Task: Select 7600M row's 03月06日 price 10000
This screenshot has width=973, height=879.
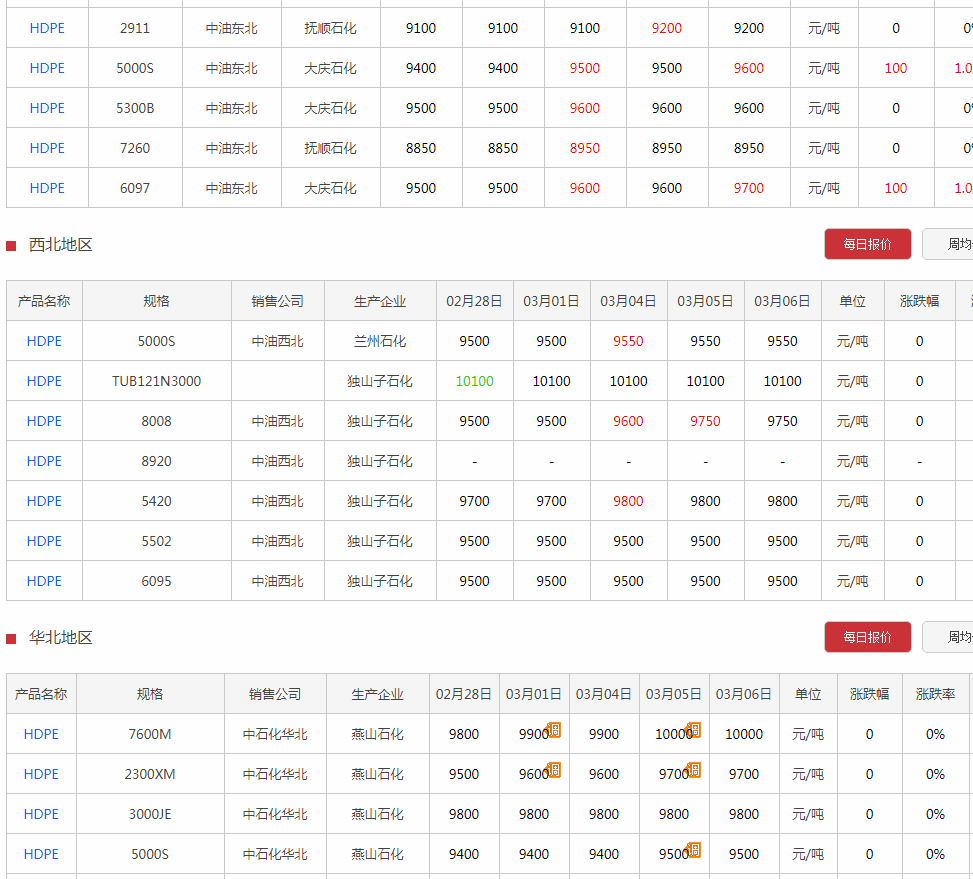Action: 744,734
